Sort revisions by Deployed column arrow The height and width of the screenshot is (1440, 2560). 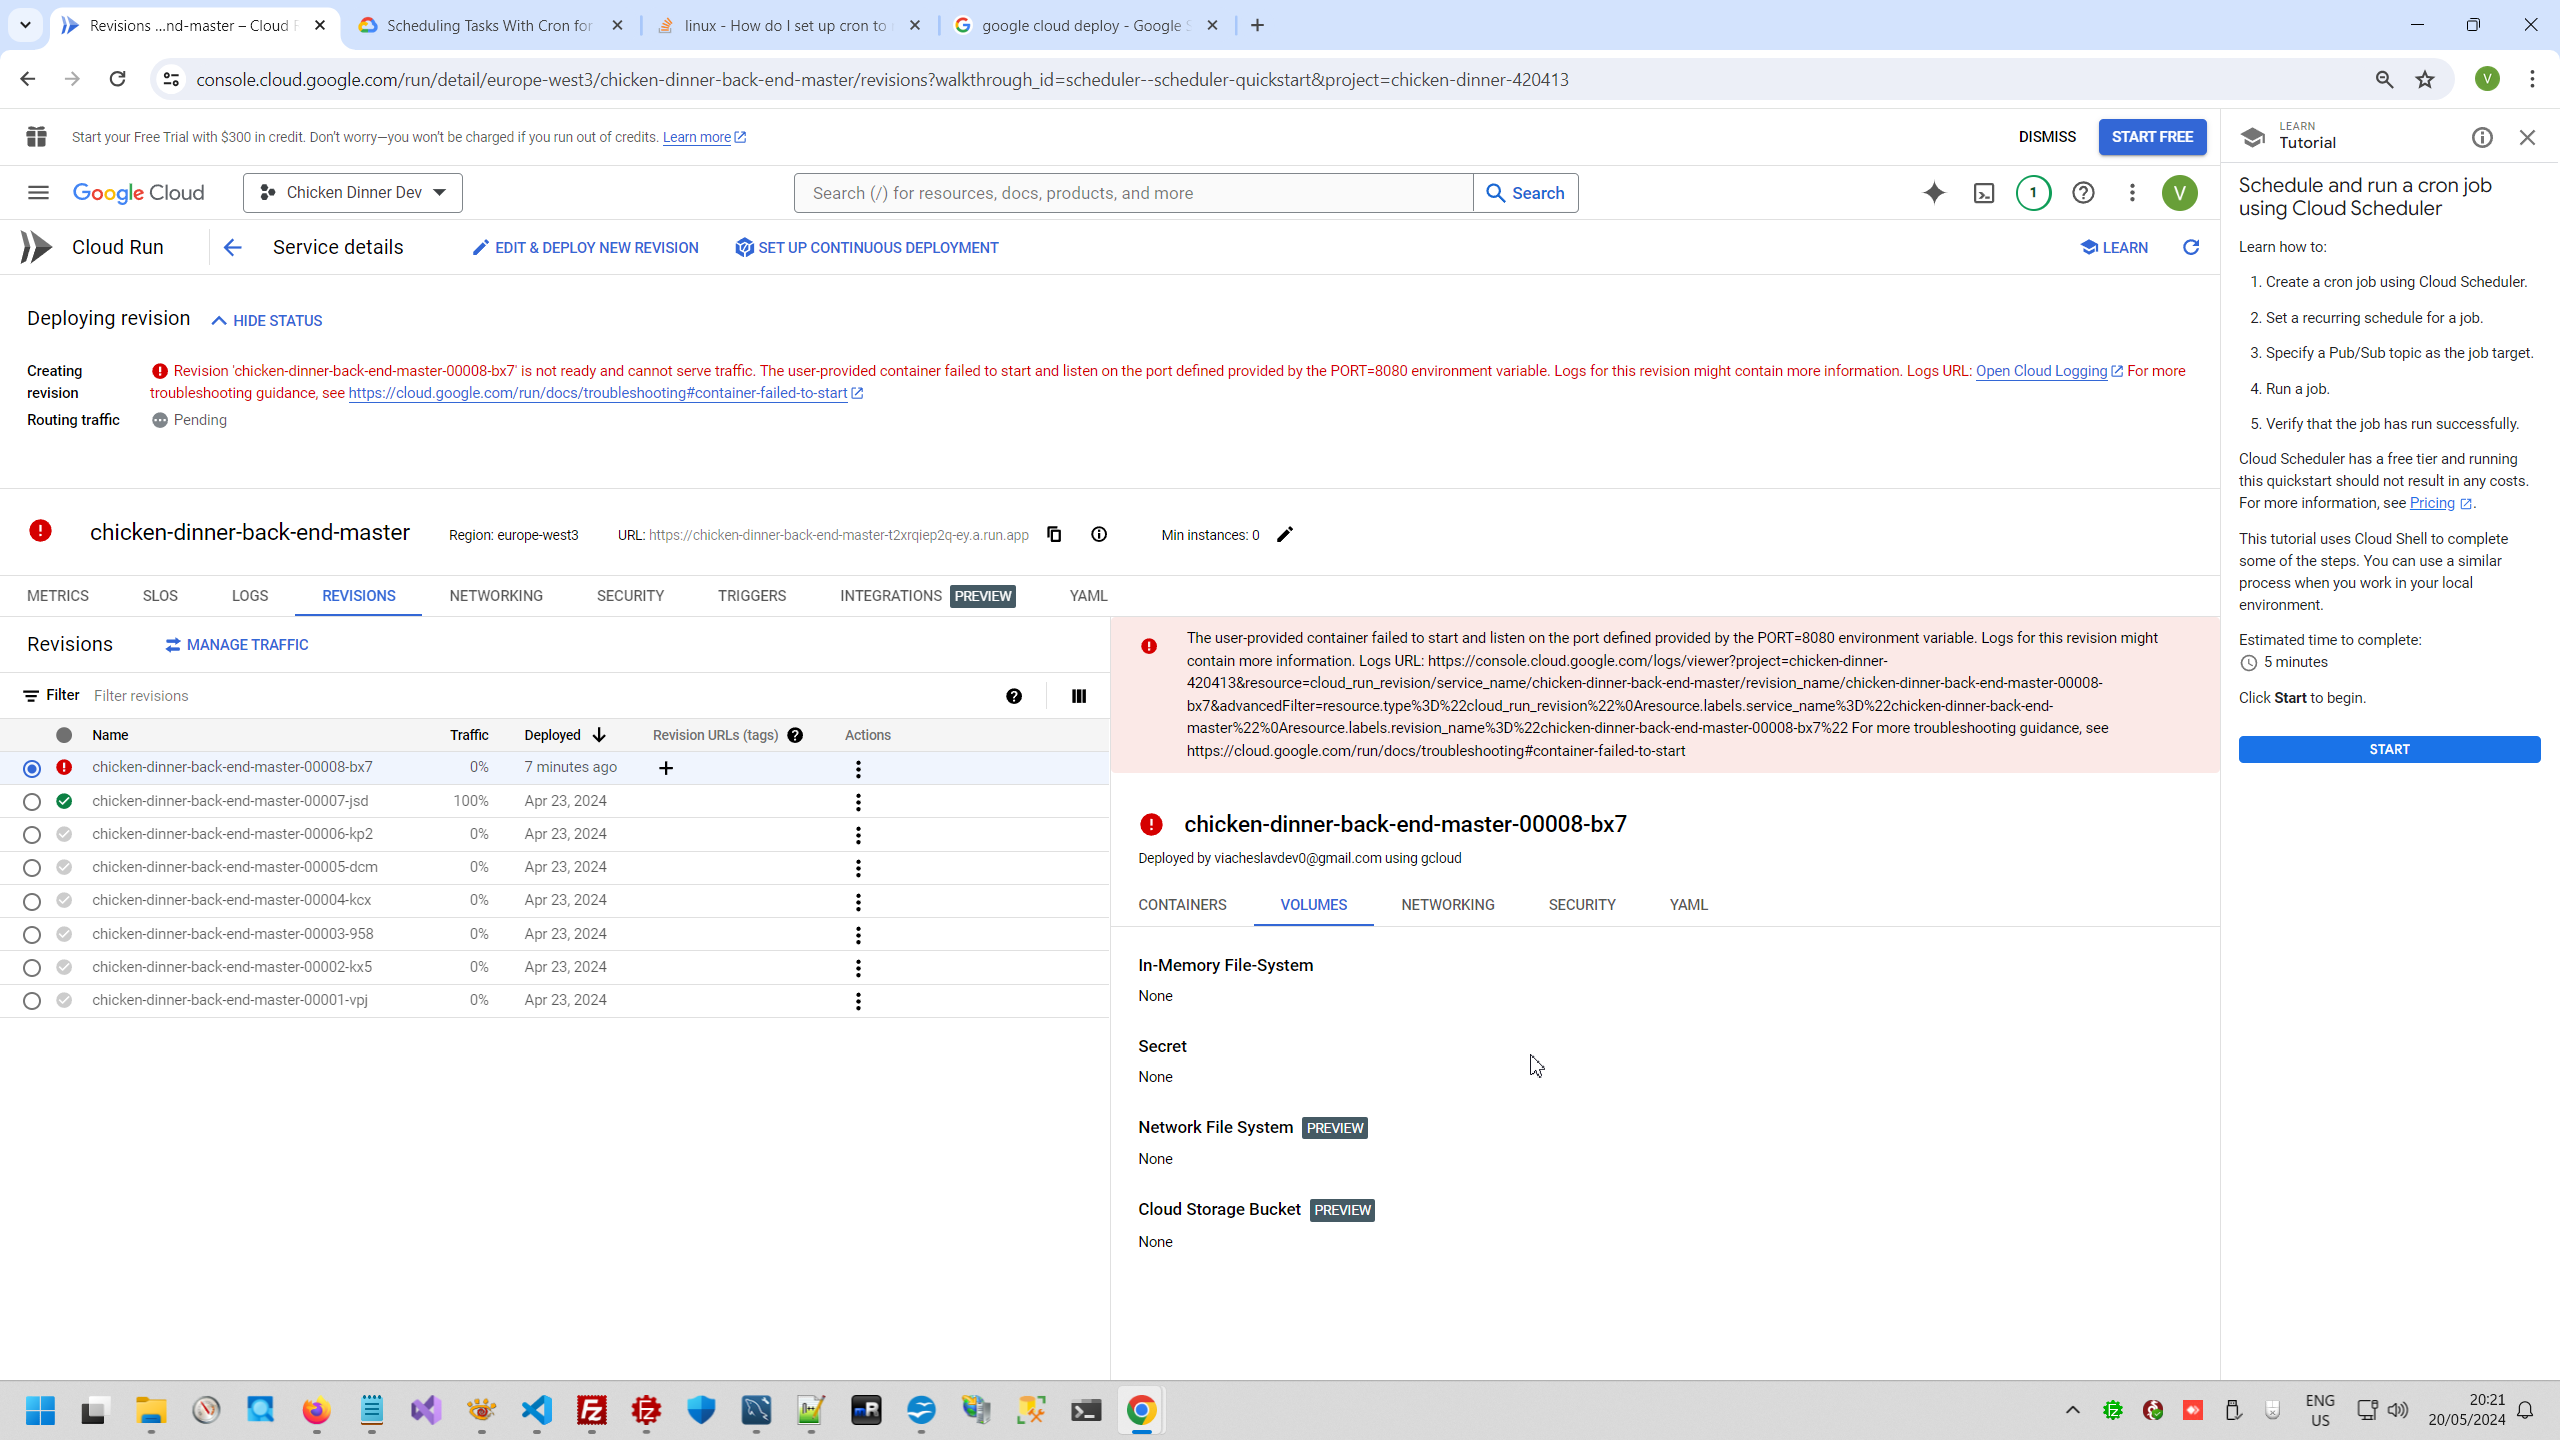[599, 735]
